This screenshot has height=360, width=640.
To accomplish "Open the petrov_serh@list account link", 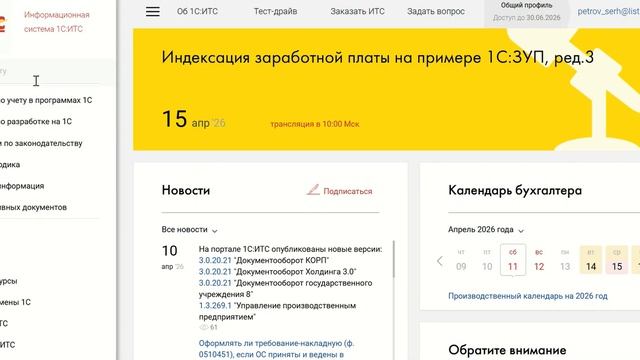I will coord(609,11).
